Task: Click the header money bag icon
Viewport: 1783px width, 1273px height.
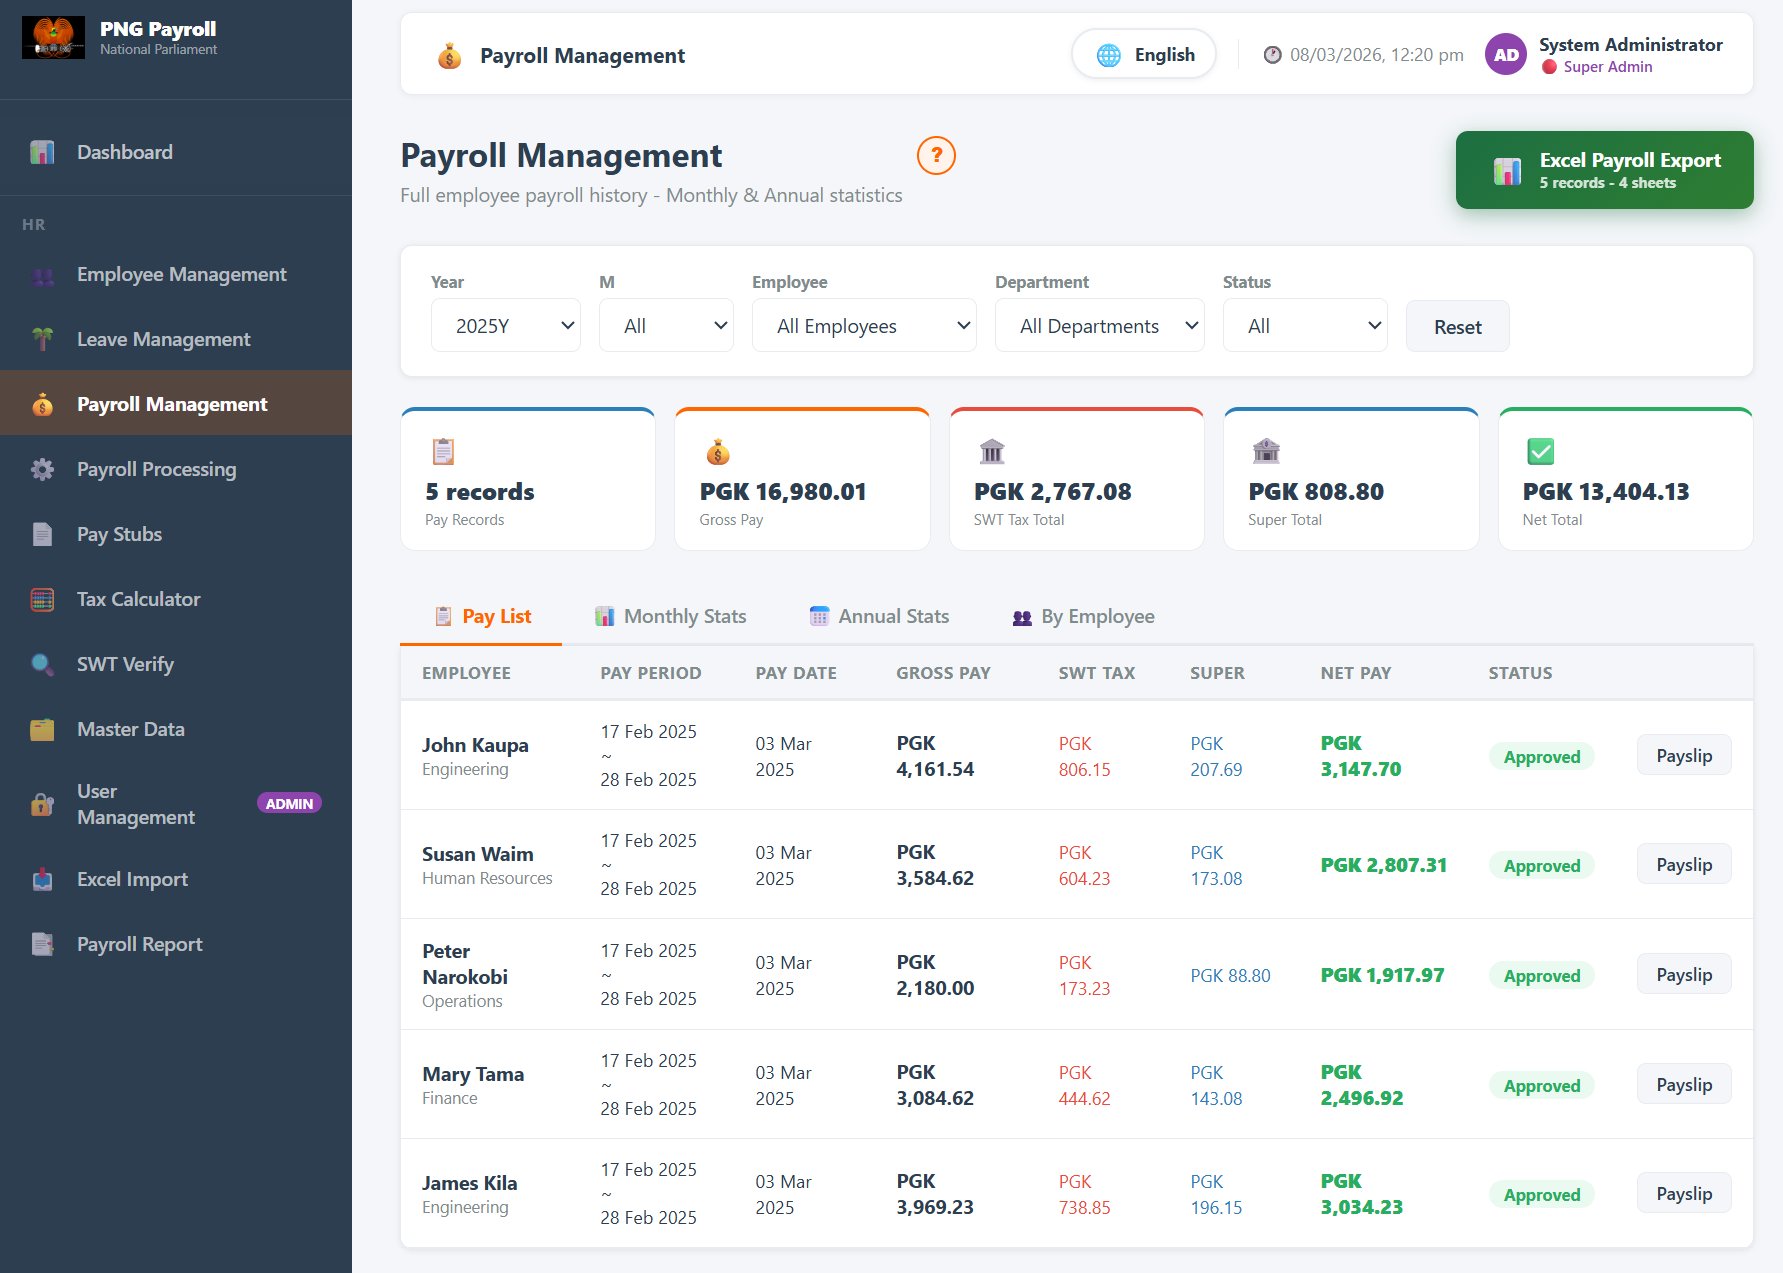Action: pyautogui.click(x=450, y=56)
